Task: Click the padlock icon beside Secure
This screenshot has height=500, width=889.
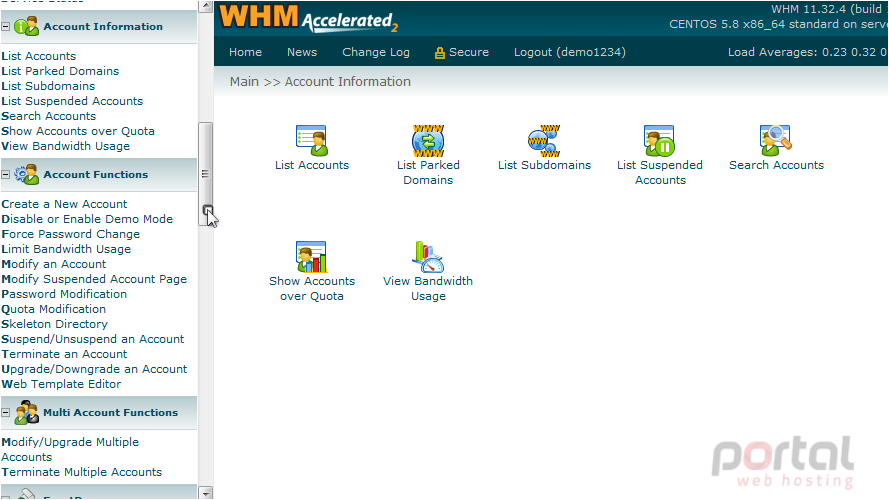Action: pos(439,53)
